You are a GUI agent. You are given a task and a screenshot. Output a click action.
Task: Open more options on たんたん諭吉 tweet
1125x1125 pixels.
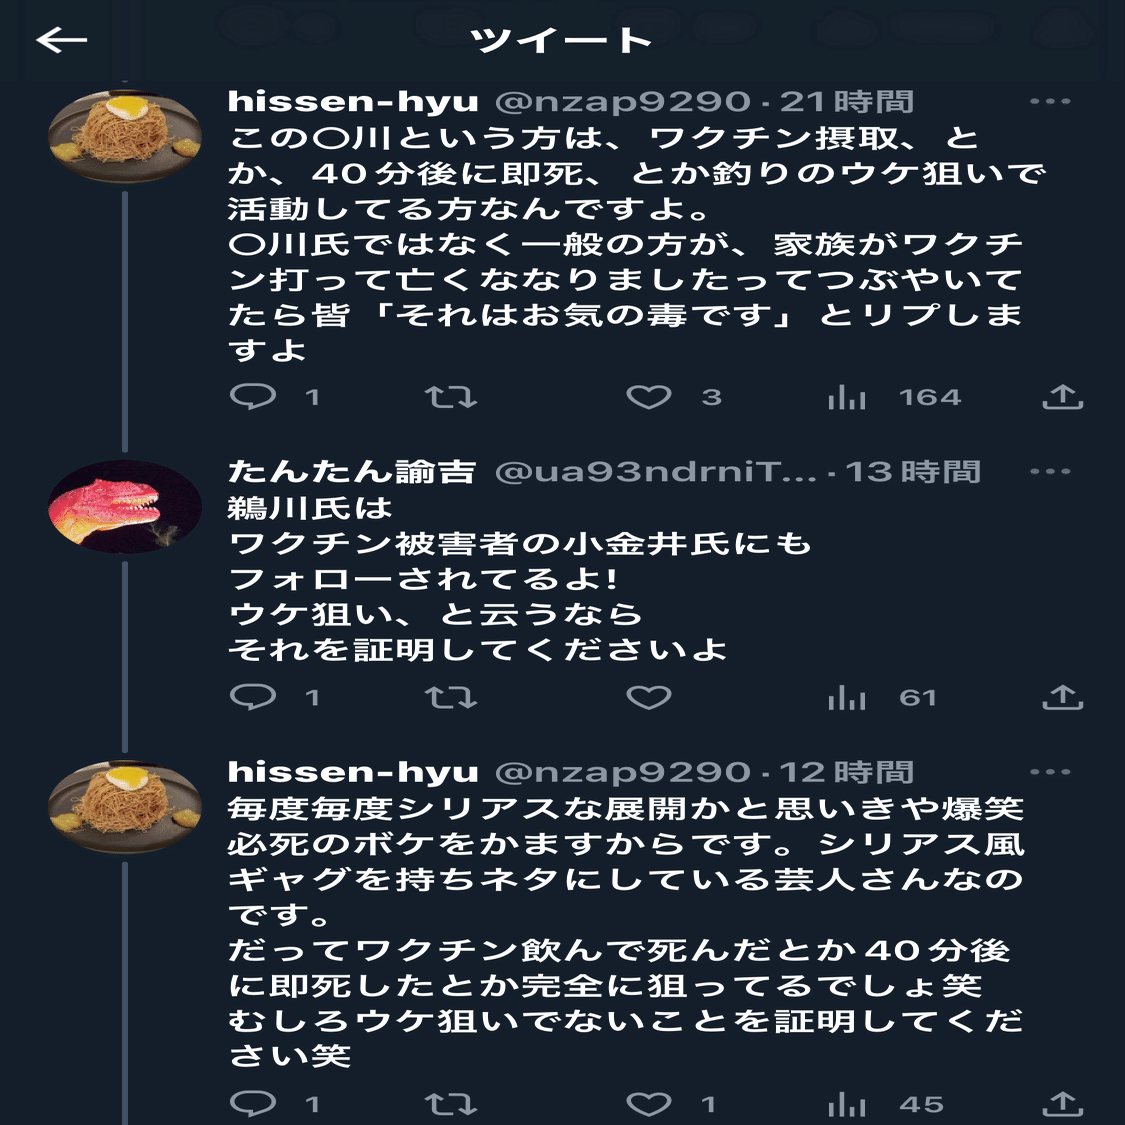[x=1050, y=471]
